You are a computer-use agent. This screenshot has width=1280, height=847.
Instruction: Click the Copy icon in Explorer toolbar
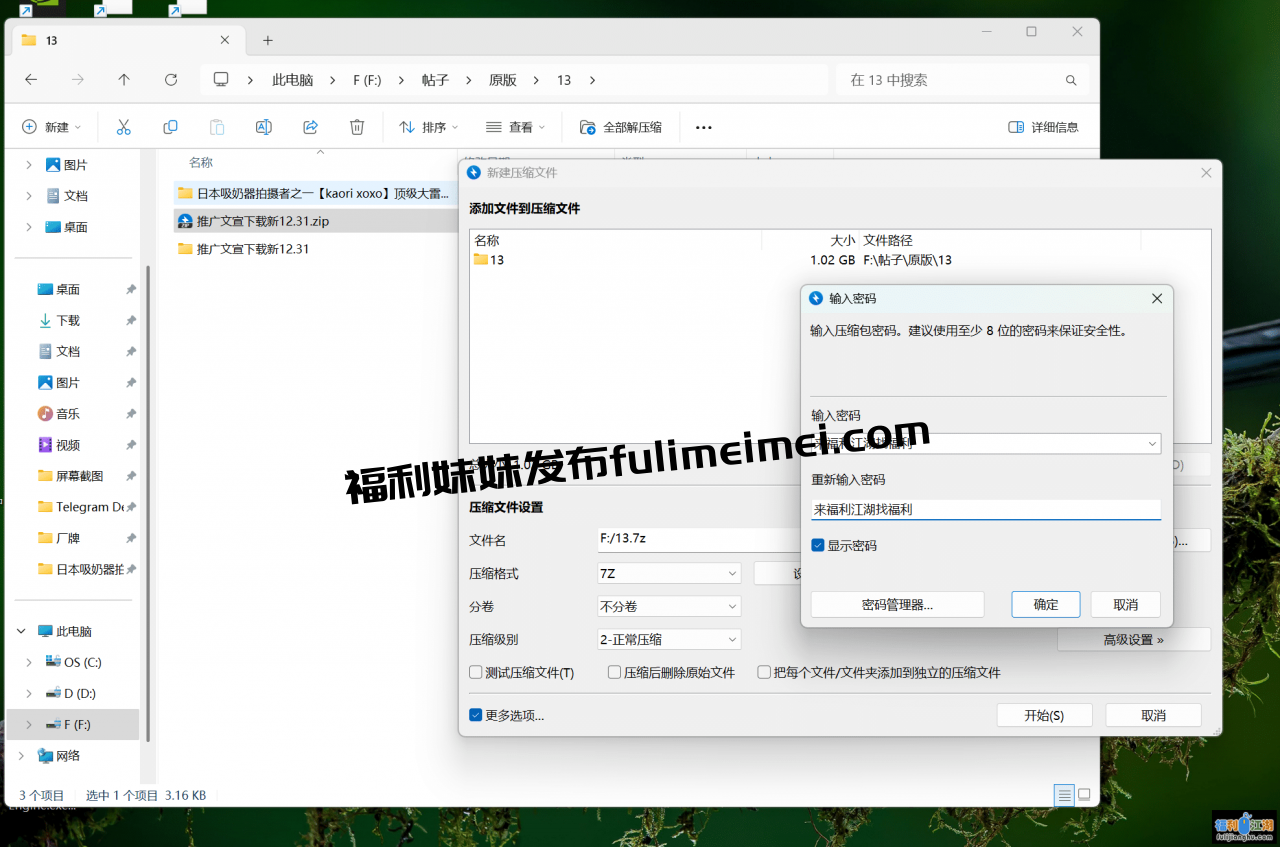(170, 127)
